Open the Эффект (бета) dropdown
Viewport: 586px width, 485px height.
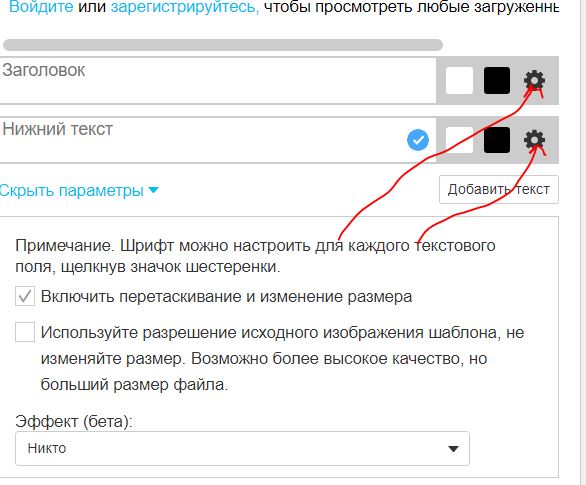pyautogui.click(x=242, y=448)
